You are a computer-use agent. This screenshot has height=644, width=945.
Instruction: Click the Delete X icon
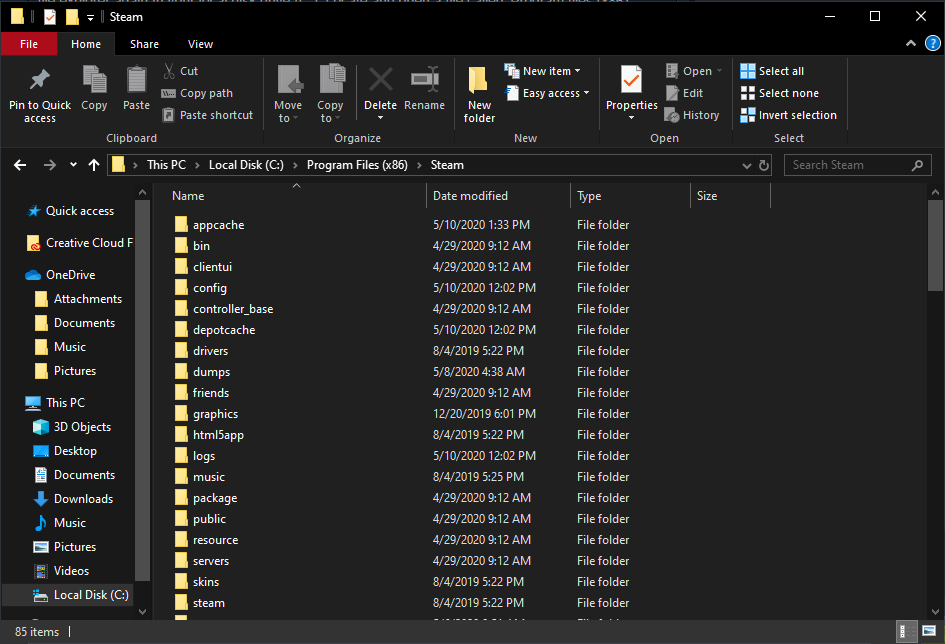click(381, 80)
